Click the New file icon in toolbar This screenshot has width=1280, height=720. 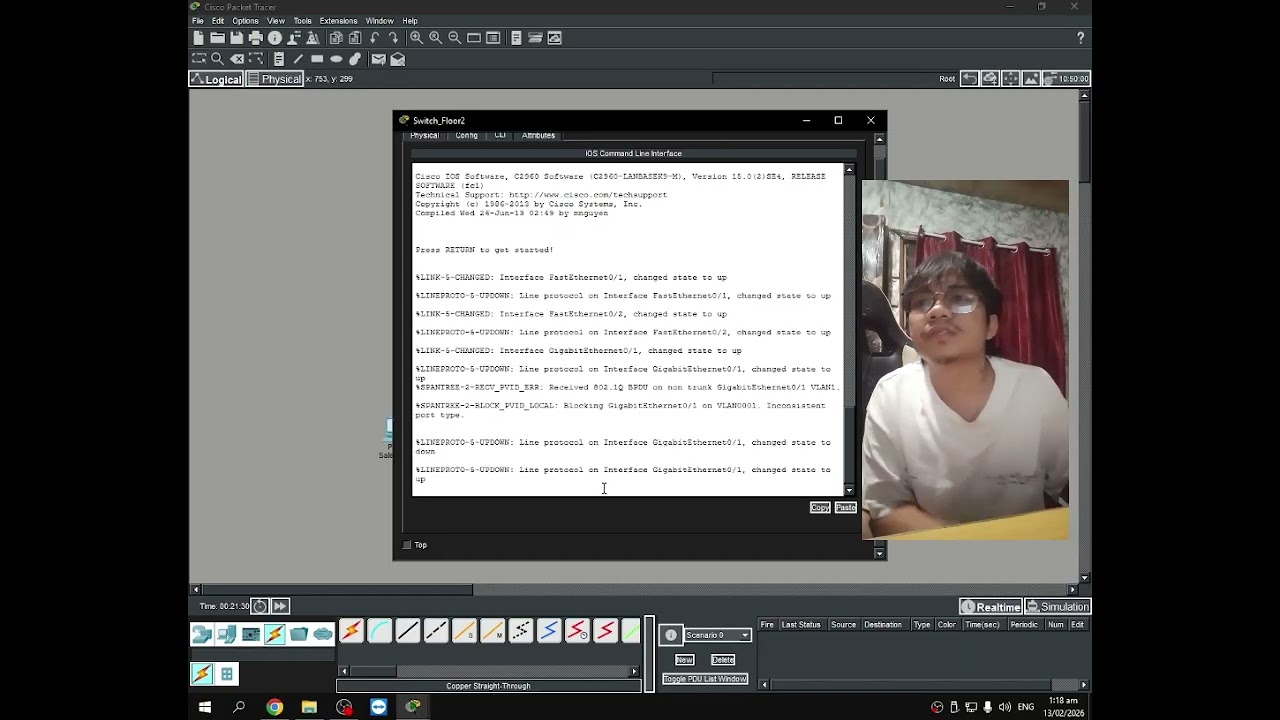coord(198,38)
